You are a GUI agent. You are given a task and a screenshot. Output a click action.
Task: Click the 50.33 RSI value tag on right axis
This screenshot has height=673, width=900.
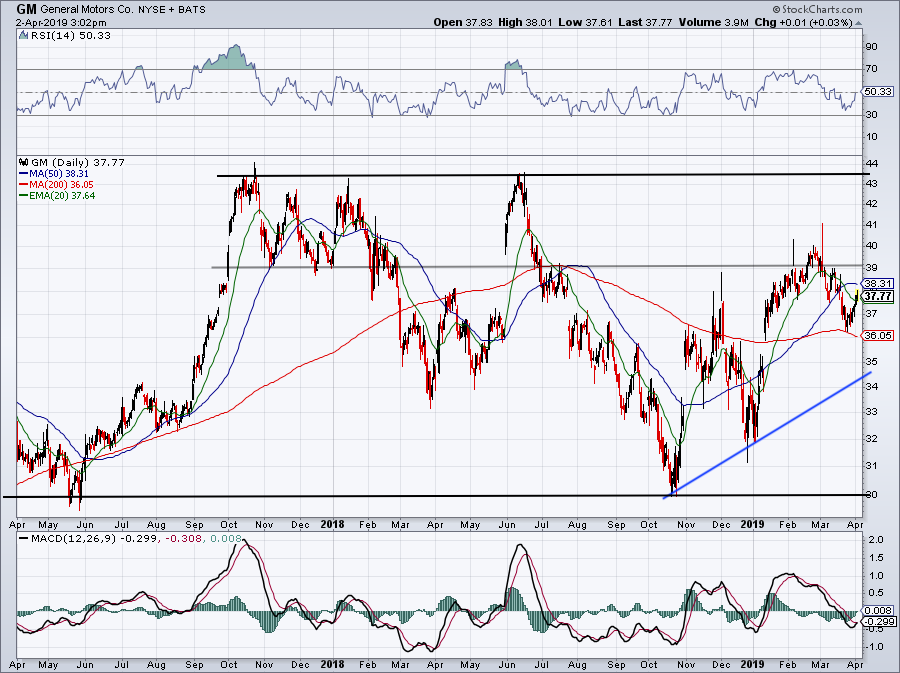pos(878,92)
